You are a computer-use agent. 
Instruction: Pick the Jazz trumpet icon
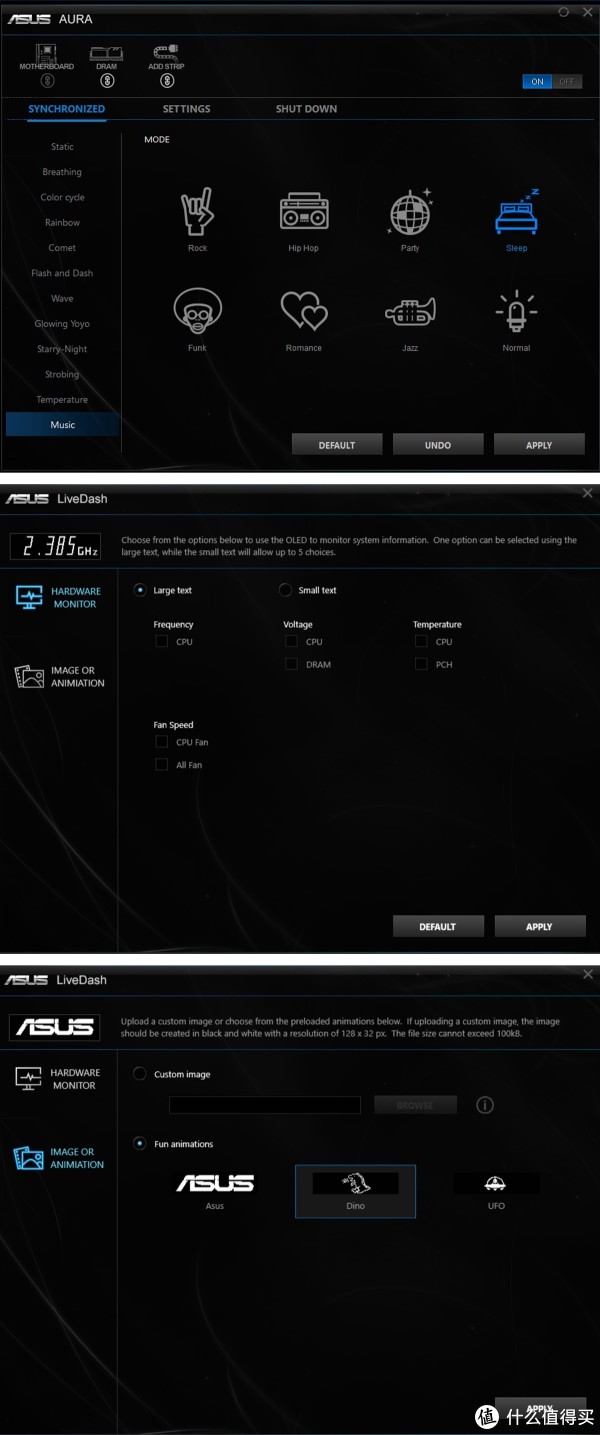tap(410, 312)
